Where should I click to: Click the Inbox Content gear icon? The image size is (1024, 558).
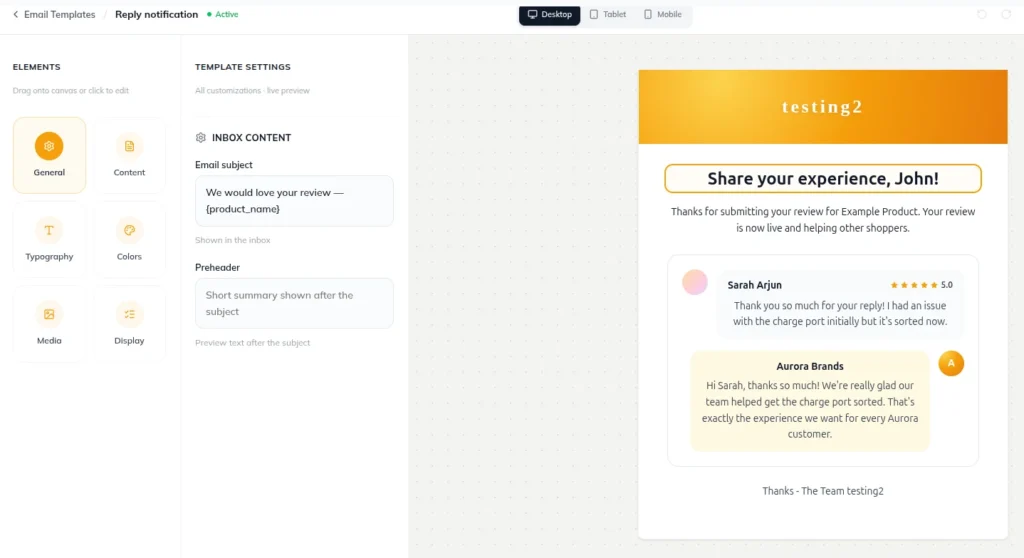pos(200,137)
